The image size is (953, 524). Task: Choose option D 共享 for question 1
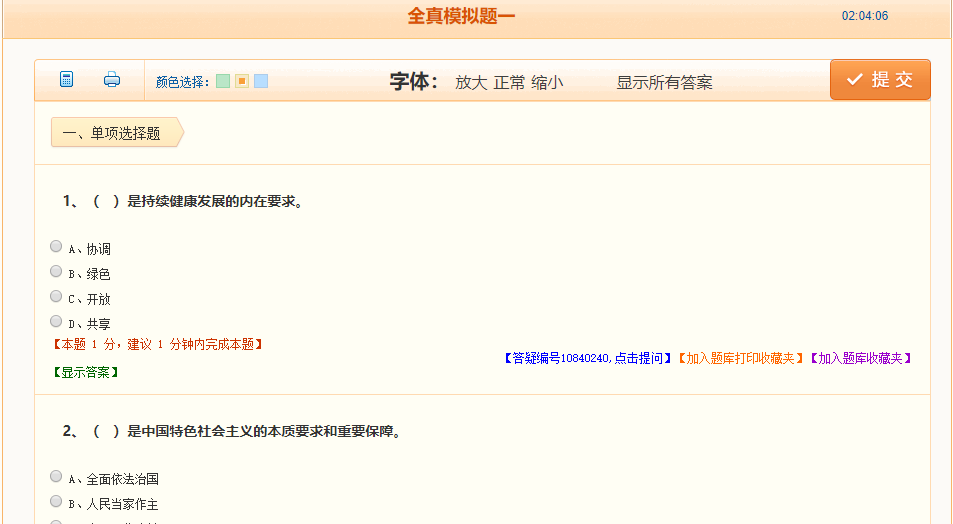[56, 321]
